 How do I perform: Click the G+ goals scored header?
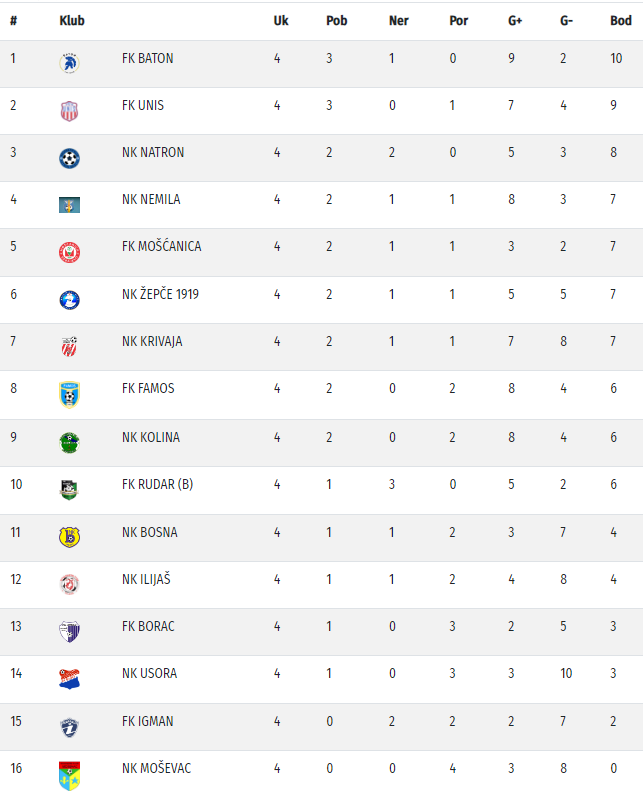[x=516, y=21]
